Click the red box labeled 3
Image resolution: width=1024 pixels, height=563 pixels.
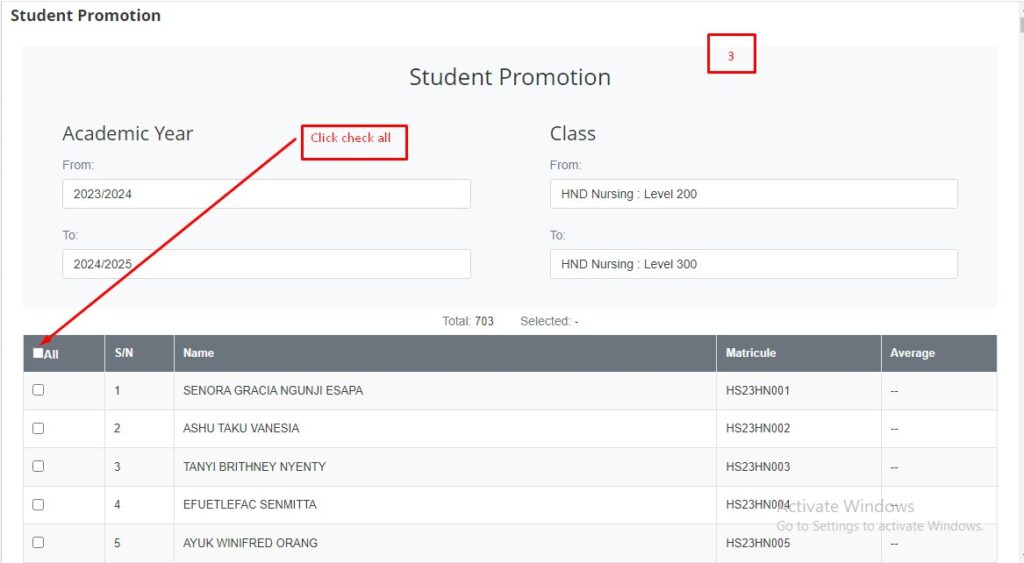[x=731, y=54]
